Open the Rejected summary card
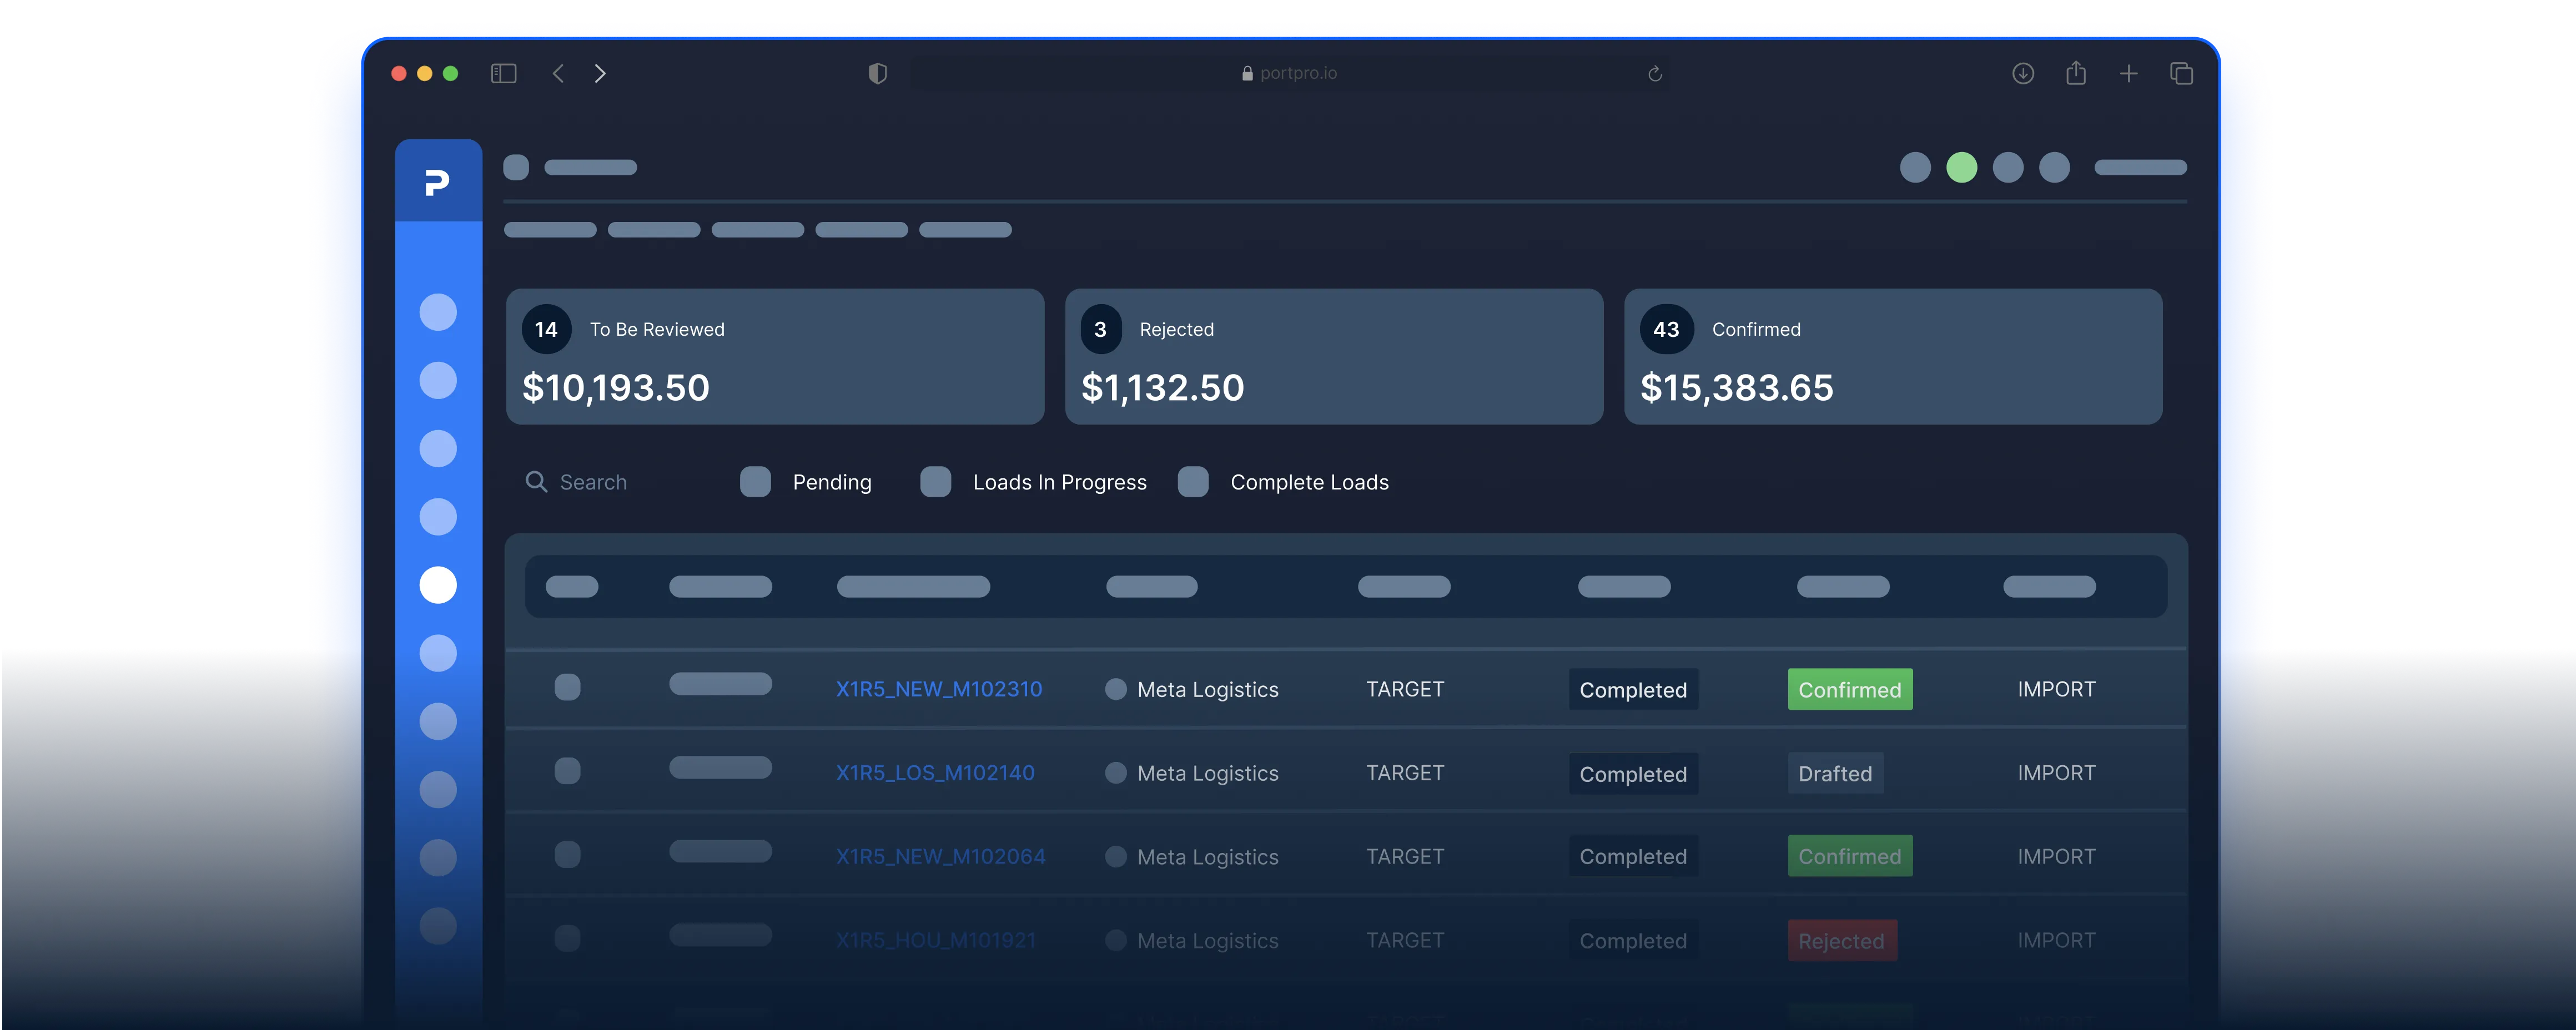The width and height of the screenshot is (2576, 1030). pos(1333,357)
